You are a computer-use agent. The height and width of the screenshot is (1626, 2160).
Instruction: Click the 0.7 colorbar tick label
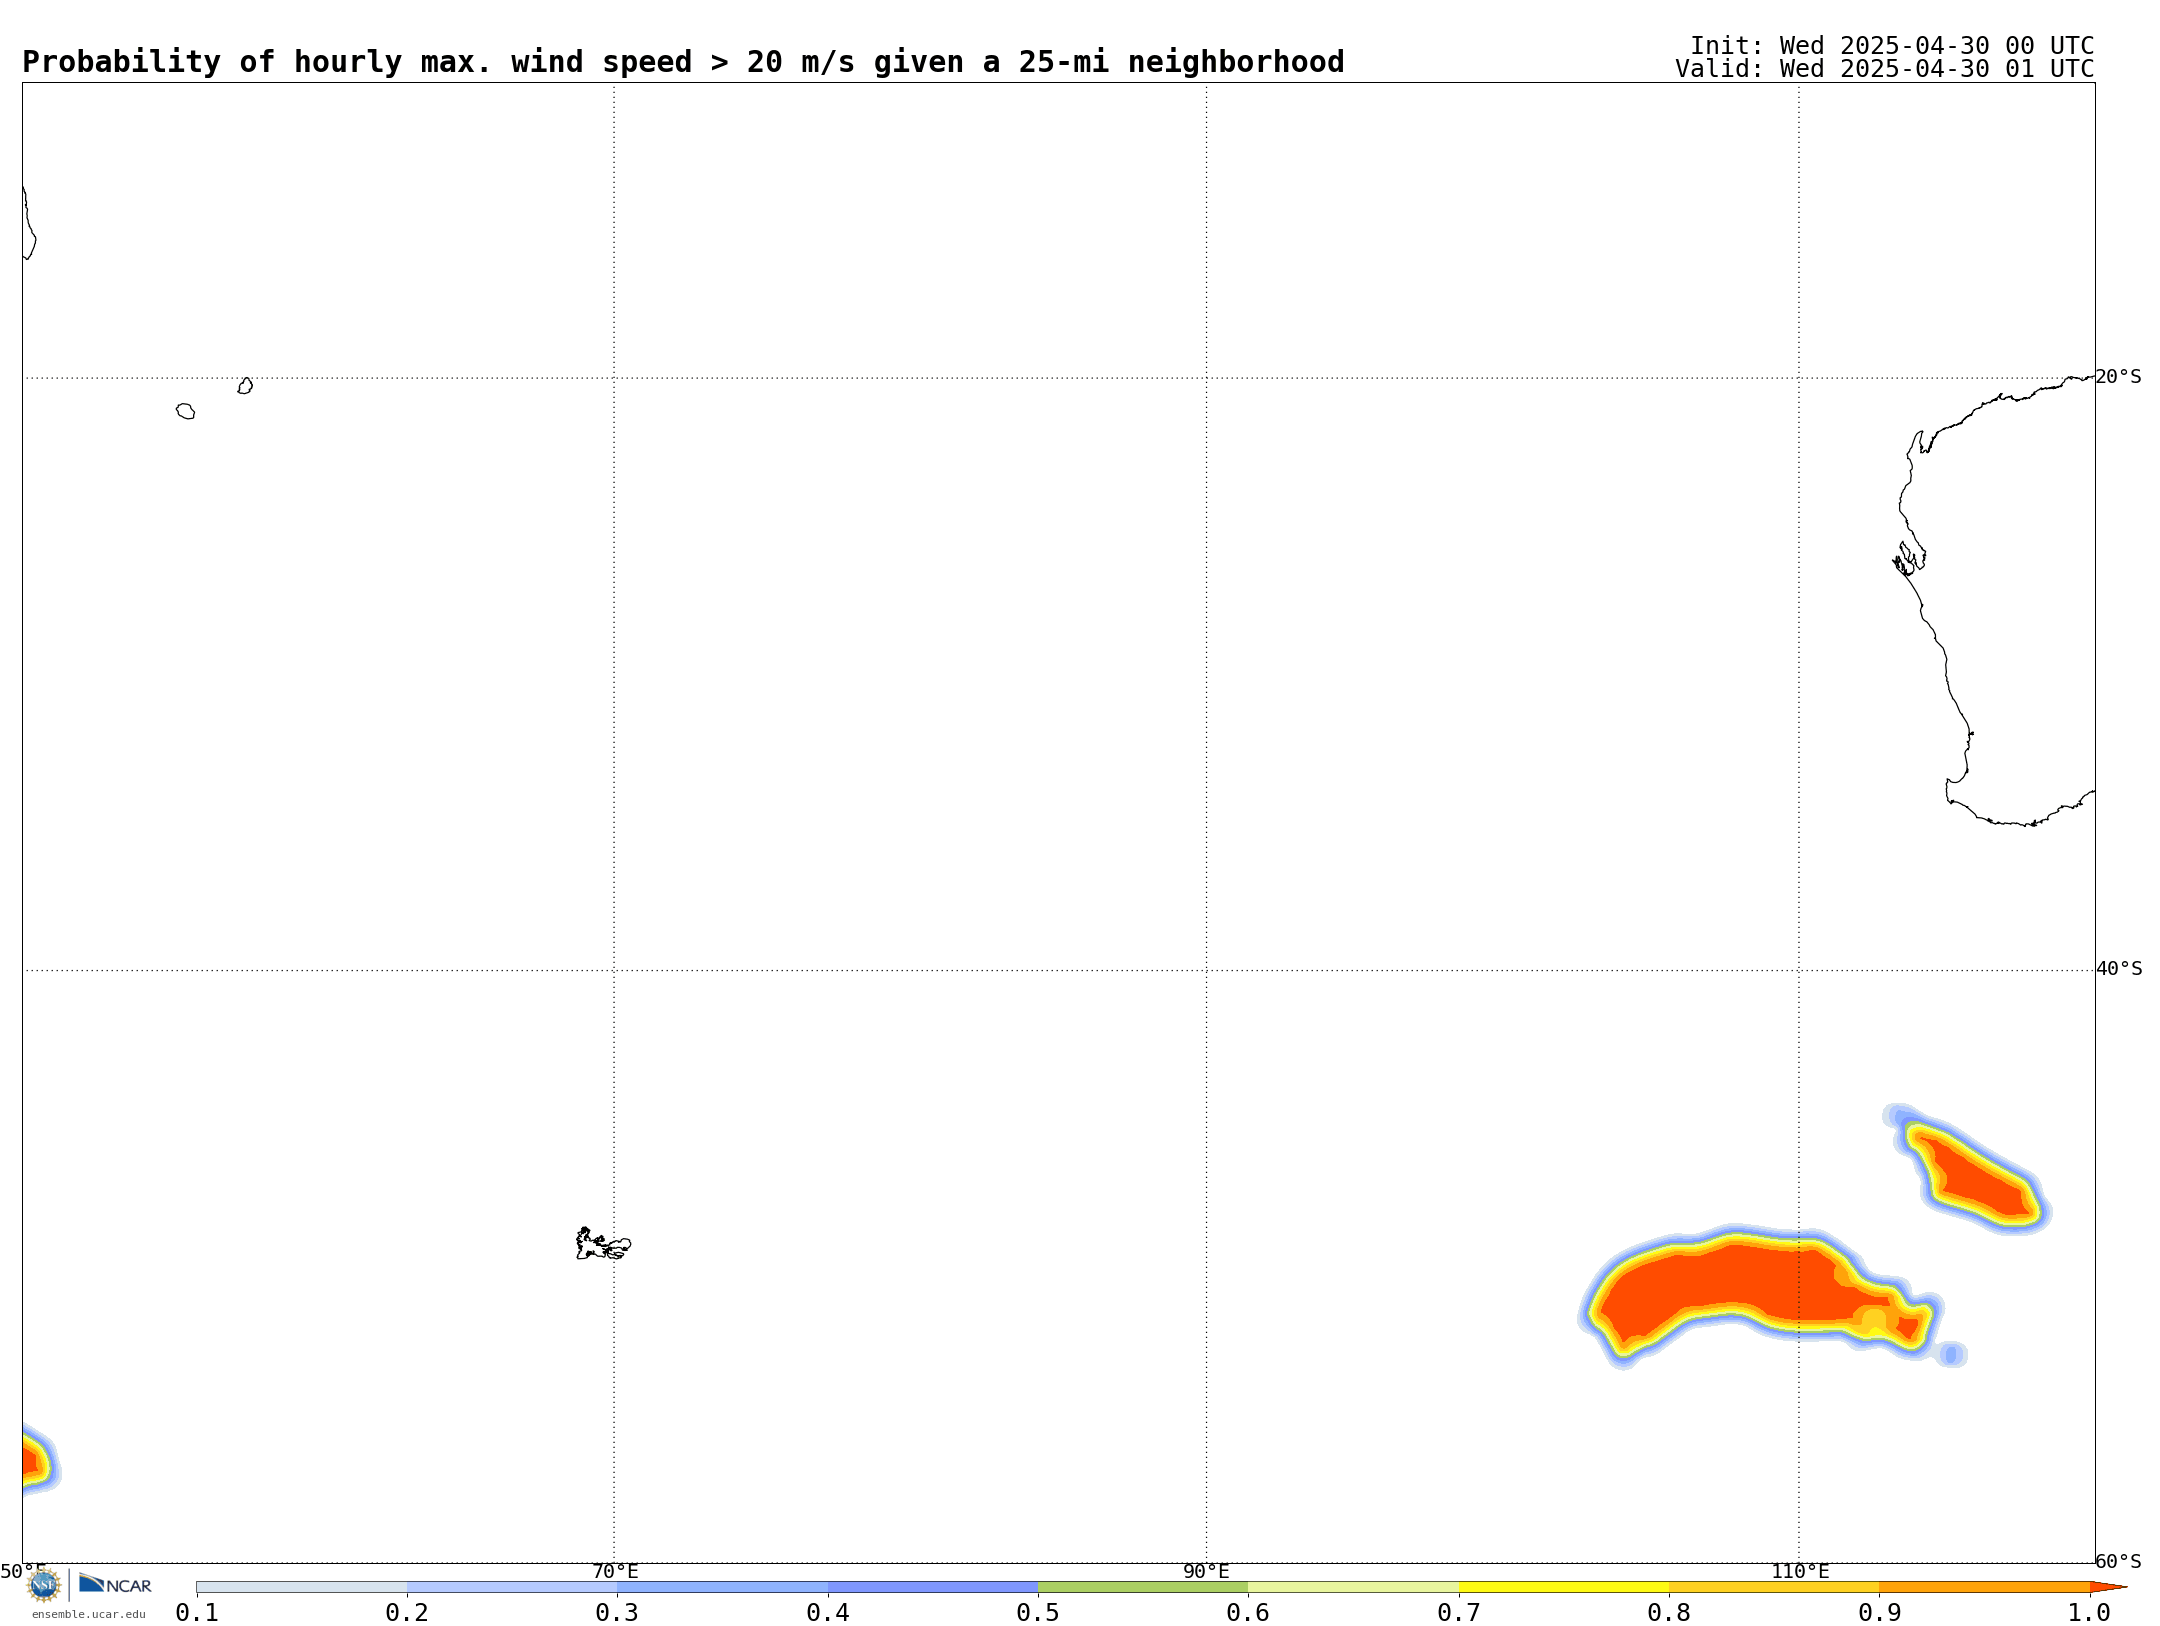coord(1459,1612)
